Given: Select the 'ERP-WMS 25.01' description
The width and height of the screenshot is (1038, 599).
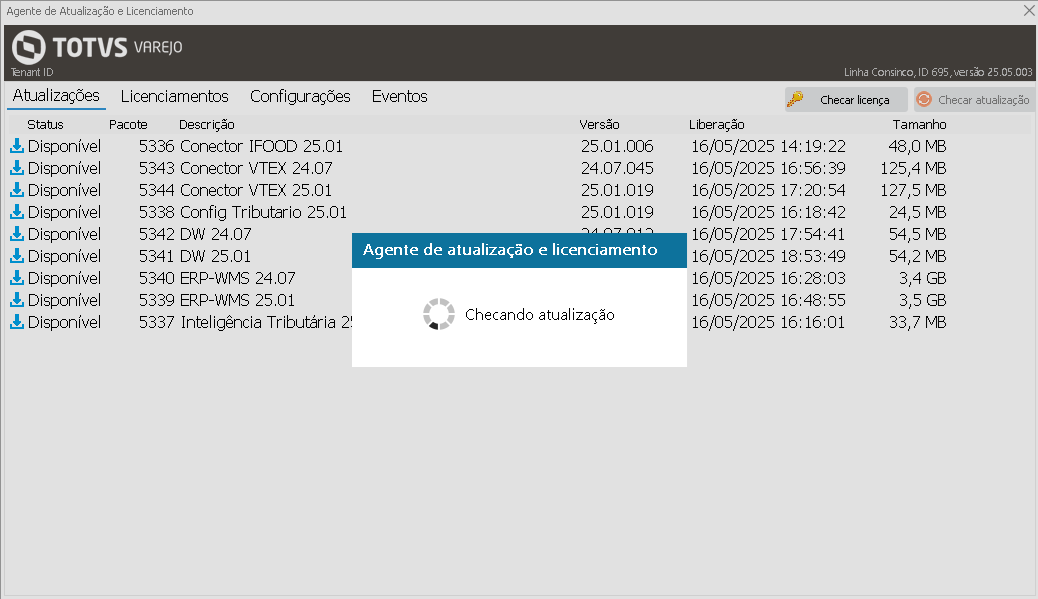Looking at the screenshot, I should tap(237, 300).
